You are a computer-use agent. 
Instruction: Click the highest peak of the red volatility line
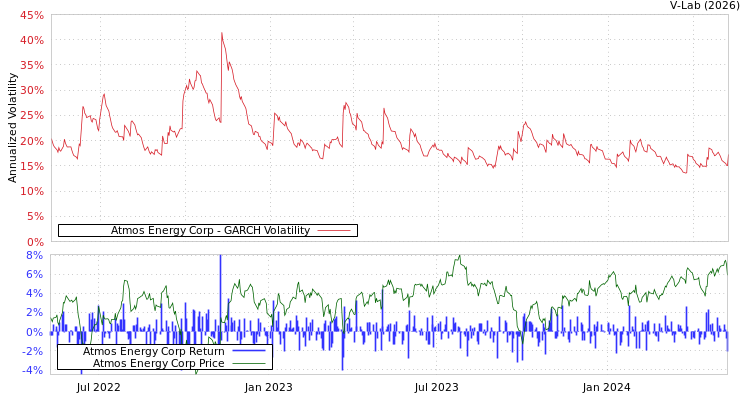(222, 33)
